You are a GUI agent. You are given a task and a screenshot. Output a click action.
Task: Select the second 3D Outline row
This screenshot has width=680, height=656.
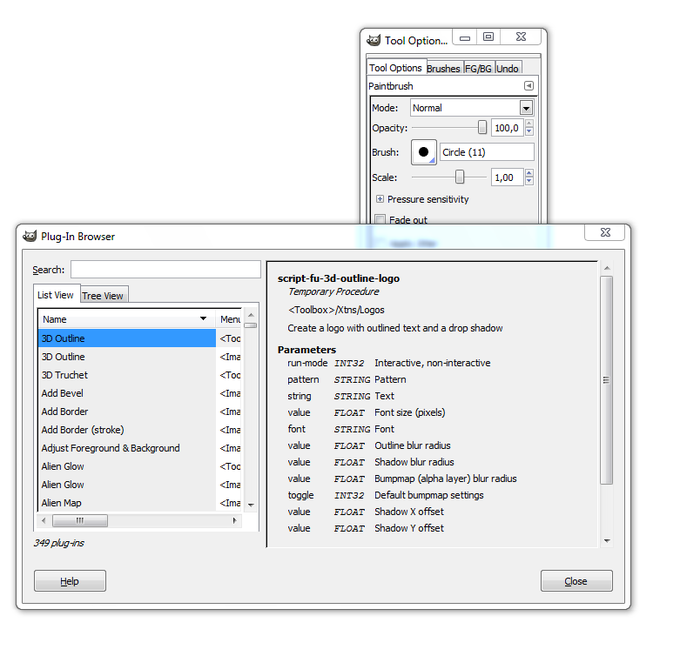140,356
